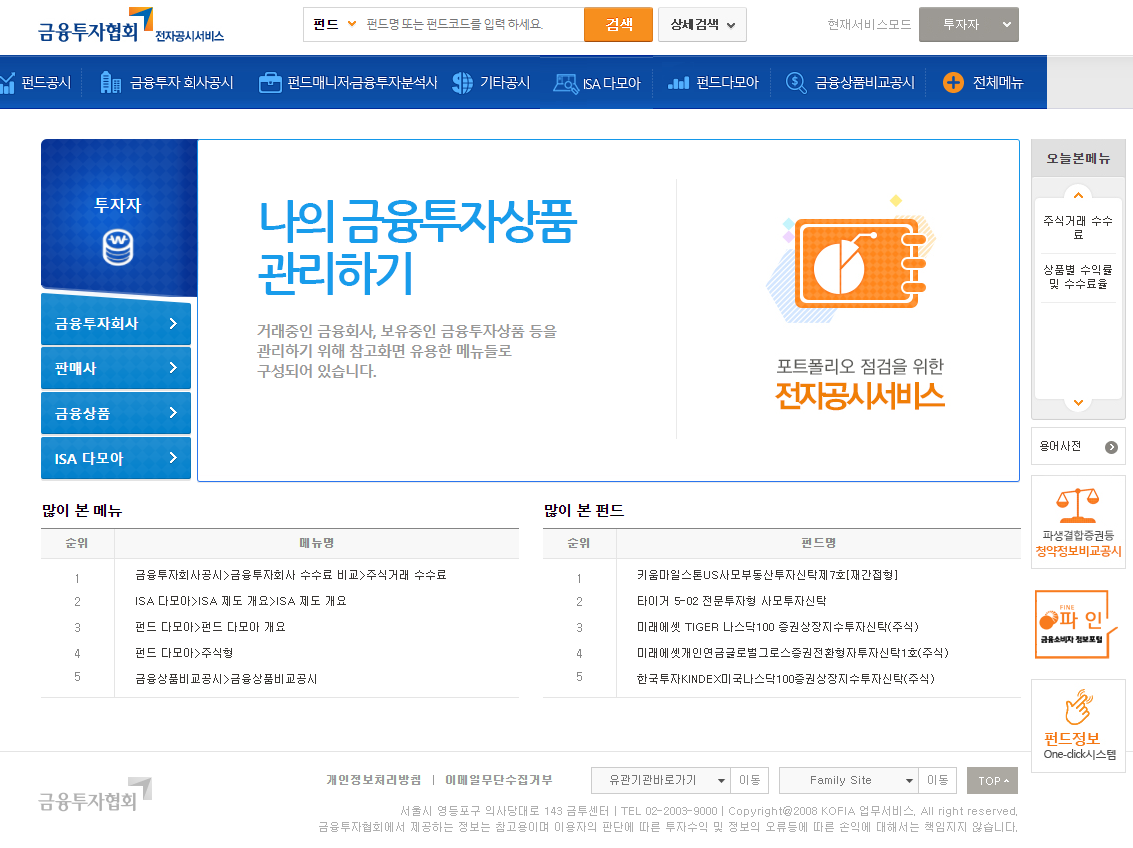Click the orange 검색 button

pyautogui.click(x=619, y=25)
